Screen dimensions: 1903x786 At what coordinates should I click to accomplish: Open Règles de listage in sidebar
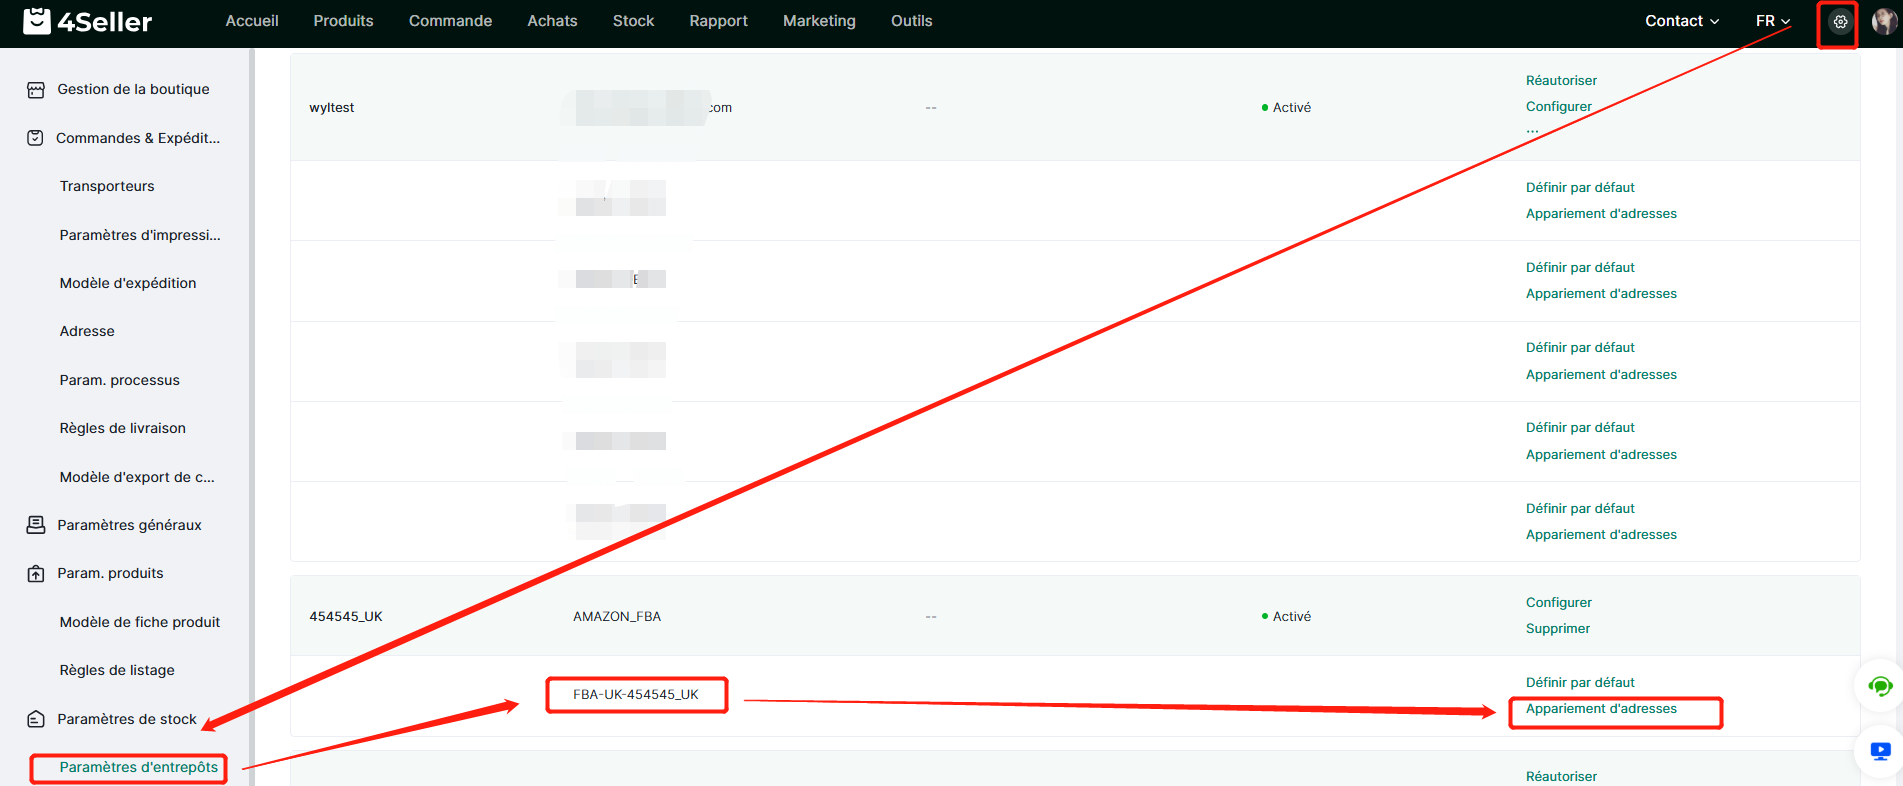pos(117,670)
